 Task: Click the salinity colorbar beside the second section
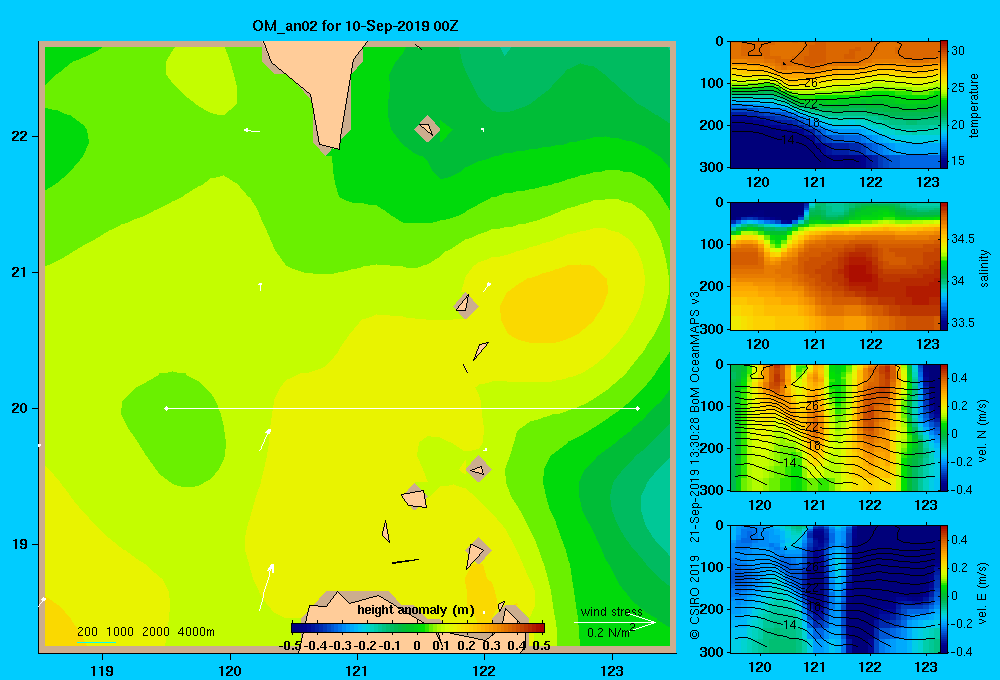(943, 266)
